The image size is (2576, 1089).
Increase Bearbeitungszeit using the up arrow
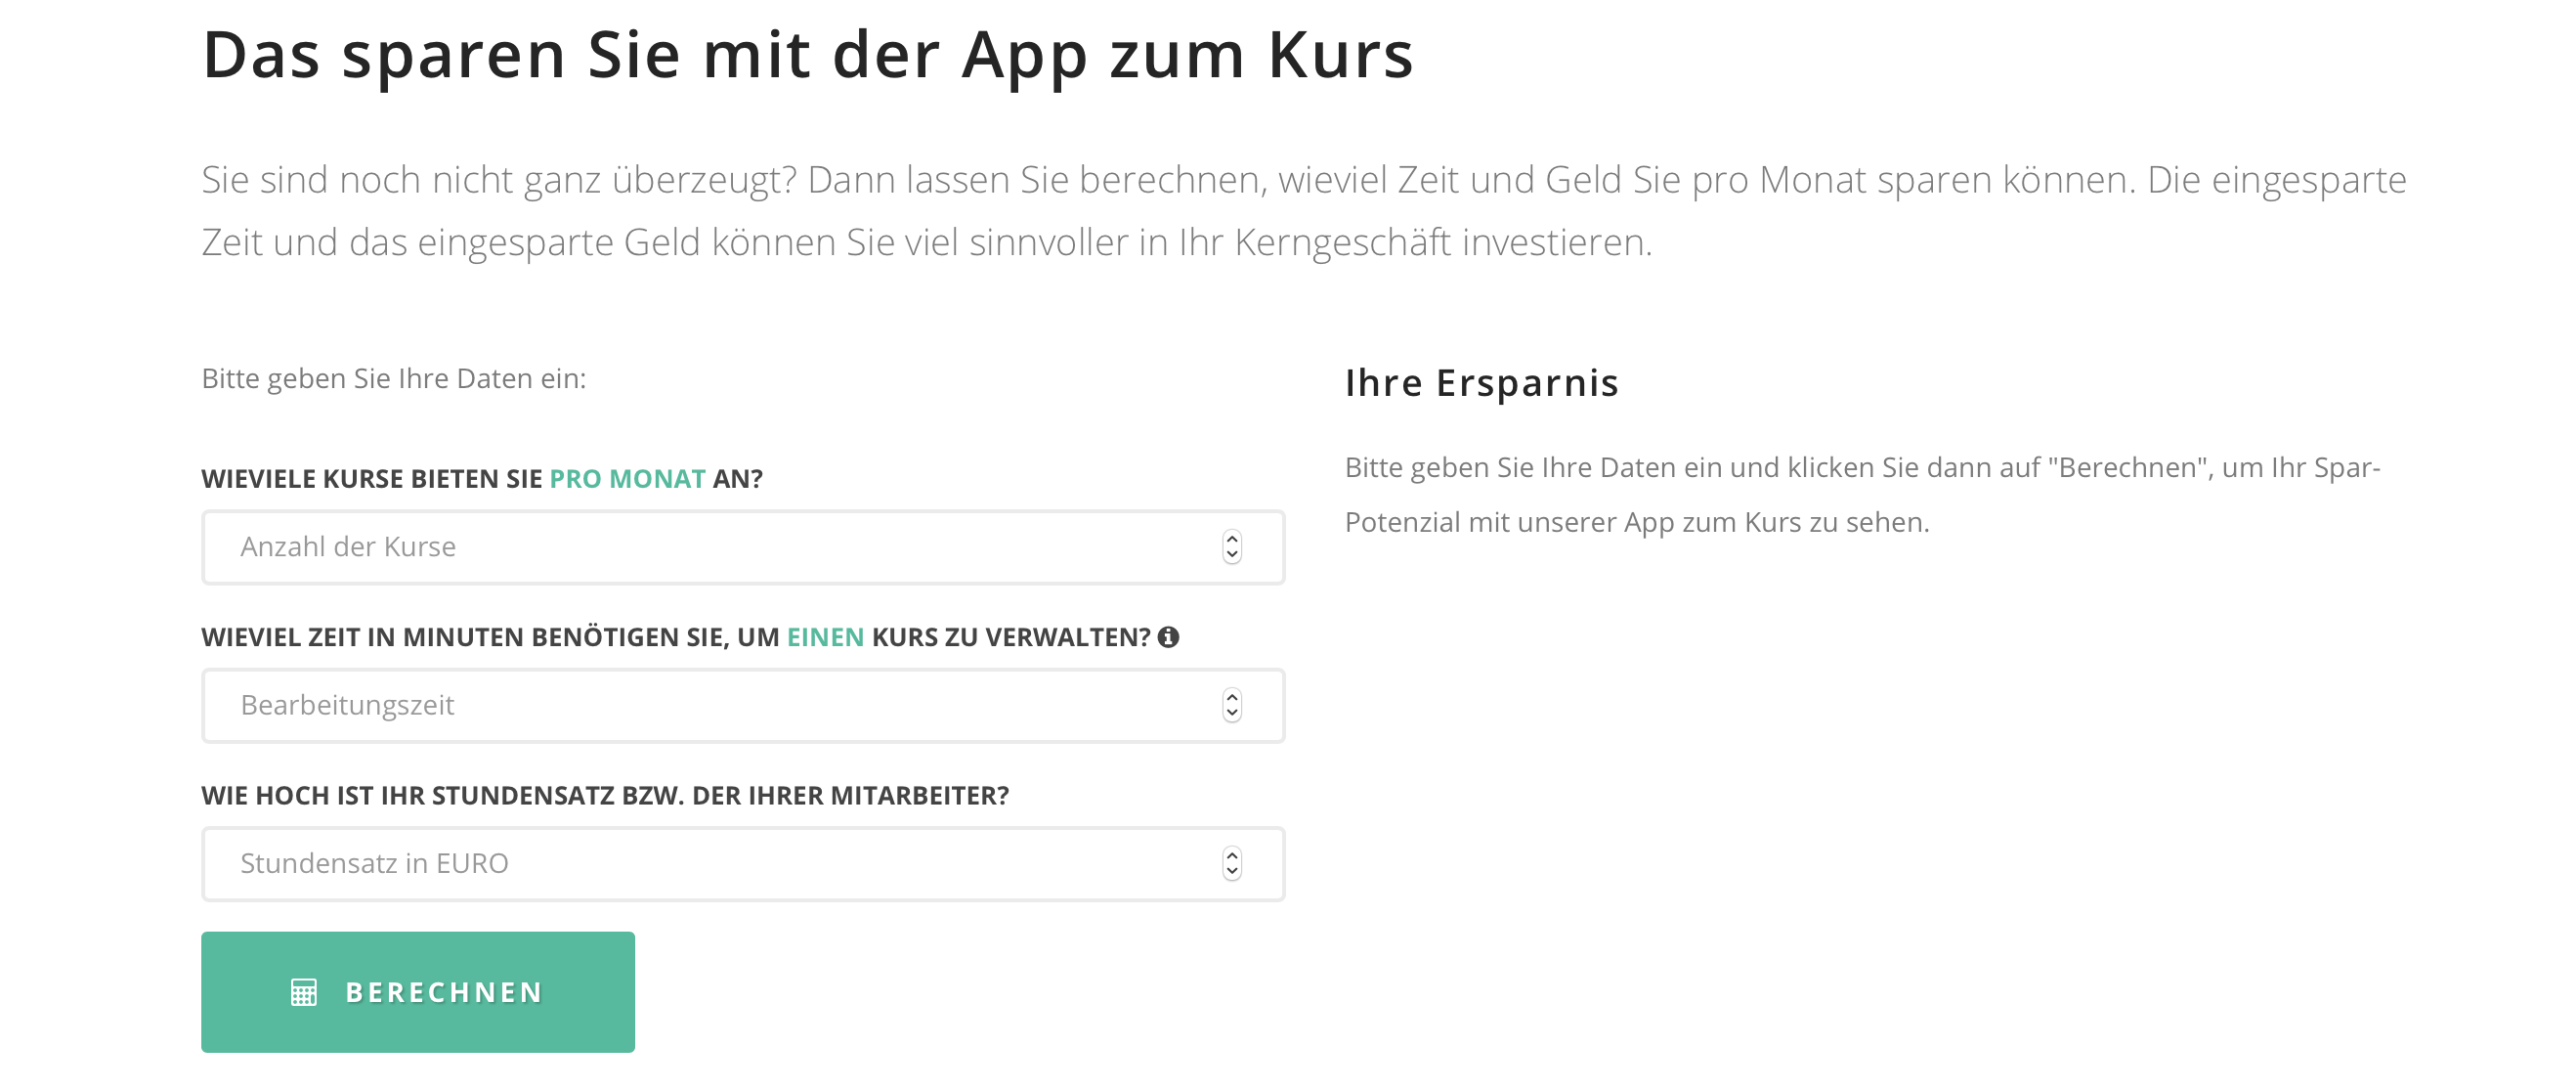1232,696
